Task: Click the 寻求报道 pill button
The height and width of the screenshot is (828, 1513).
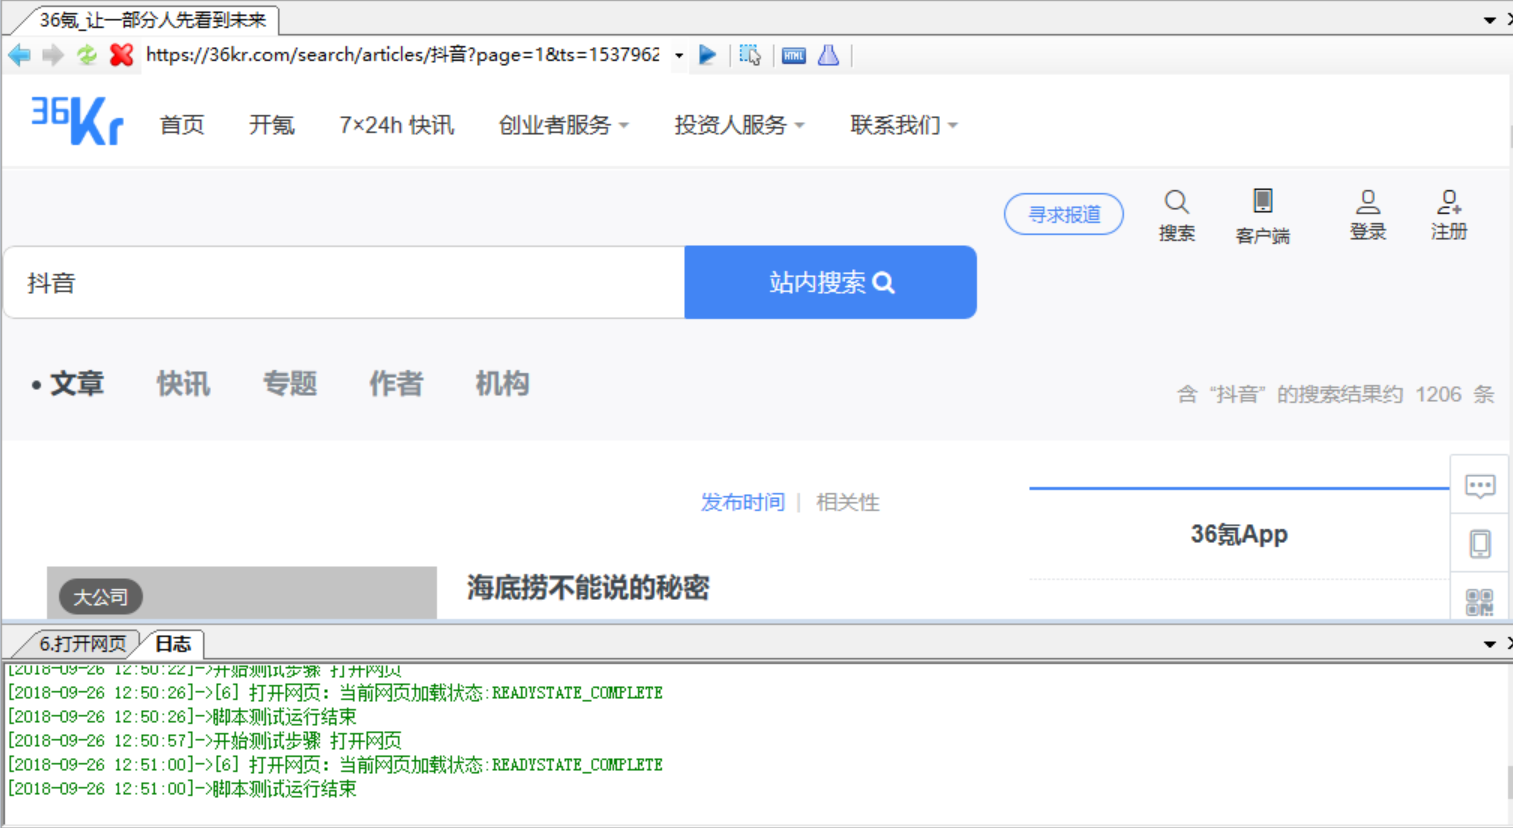Action: pyautogui.click(x=1064, y=214)
